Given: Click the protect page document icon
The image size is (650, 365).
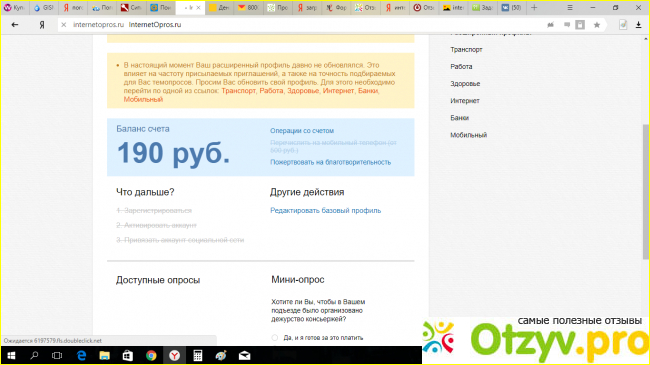Looking at the screenshot, I should coord(623,25).
